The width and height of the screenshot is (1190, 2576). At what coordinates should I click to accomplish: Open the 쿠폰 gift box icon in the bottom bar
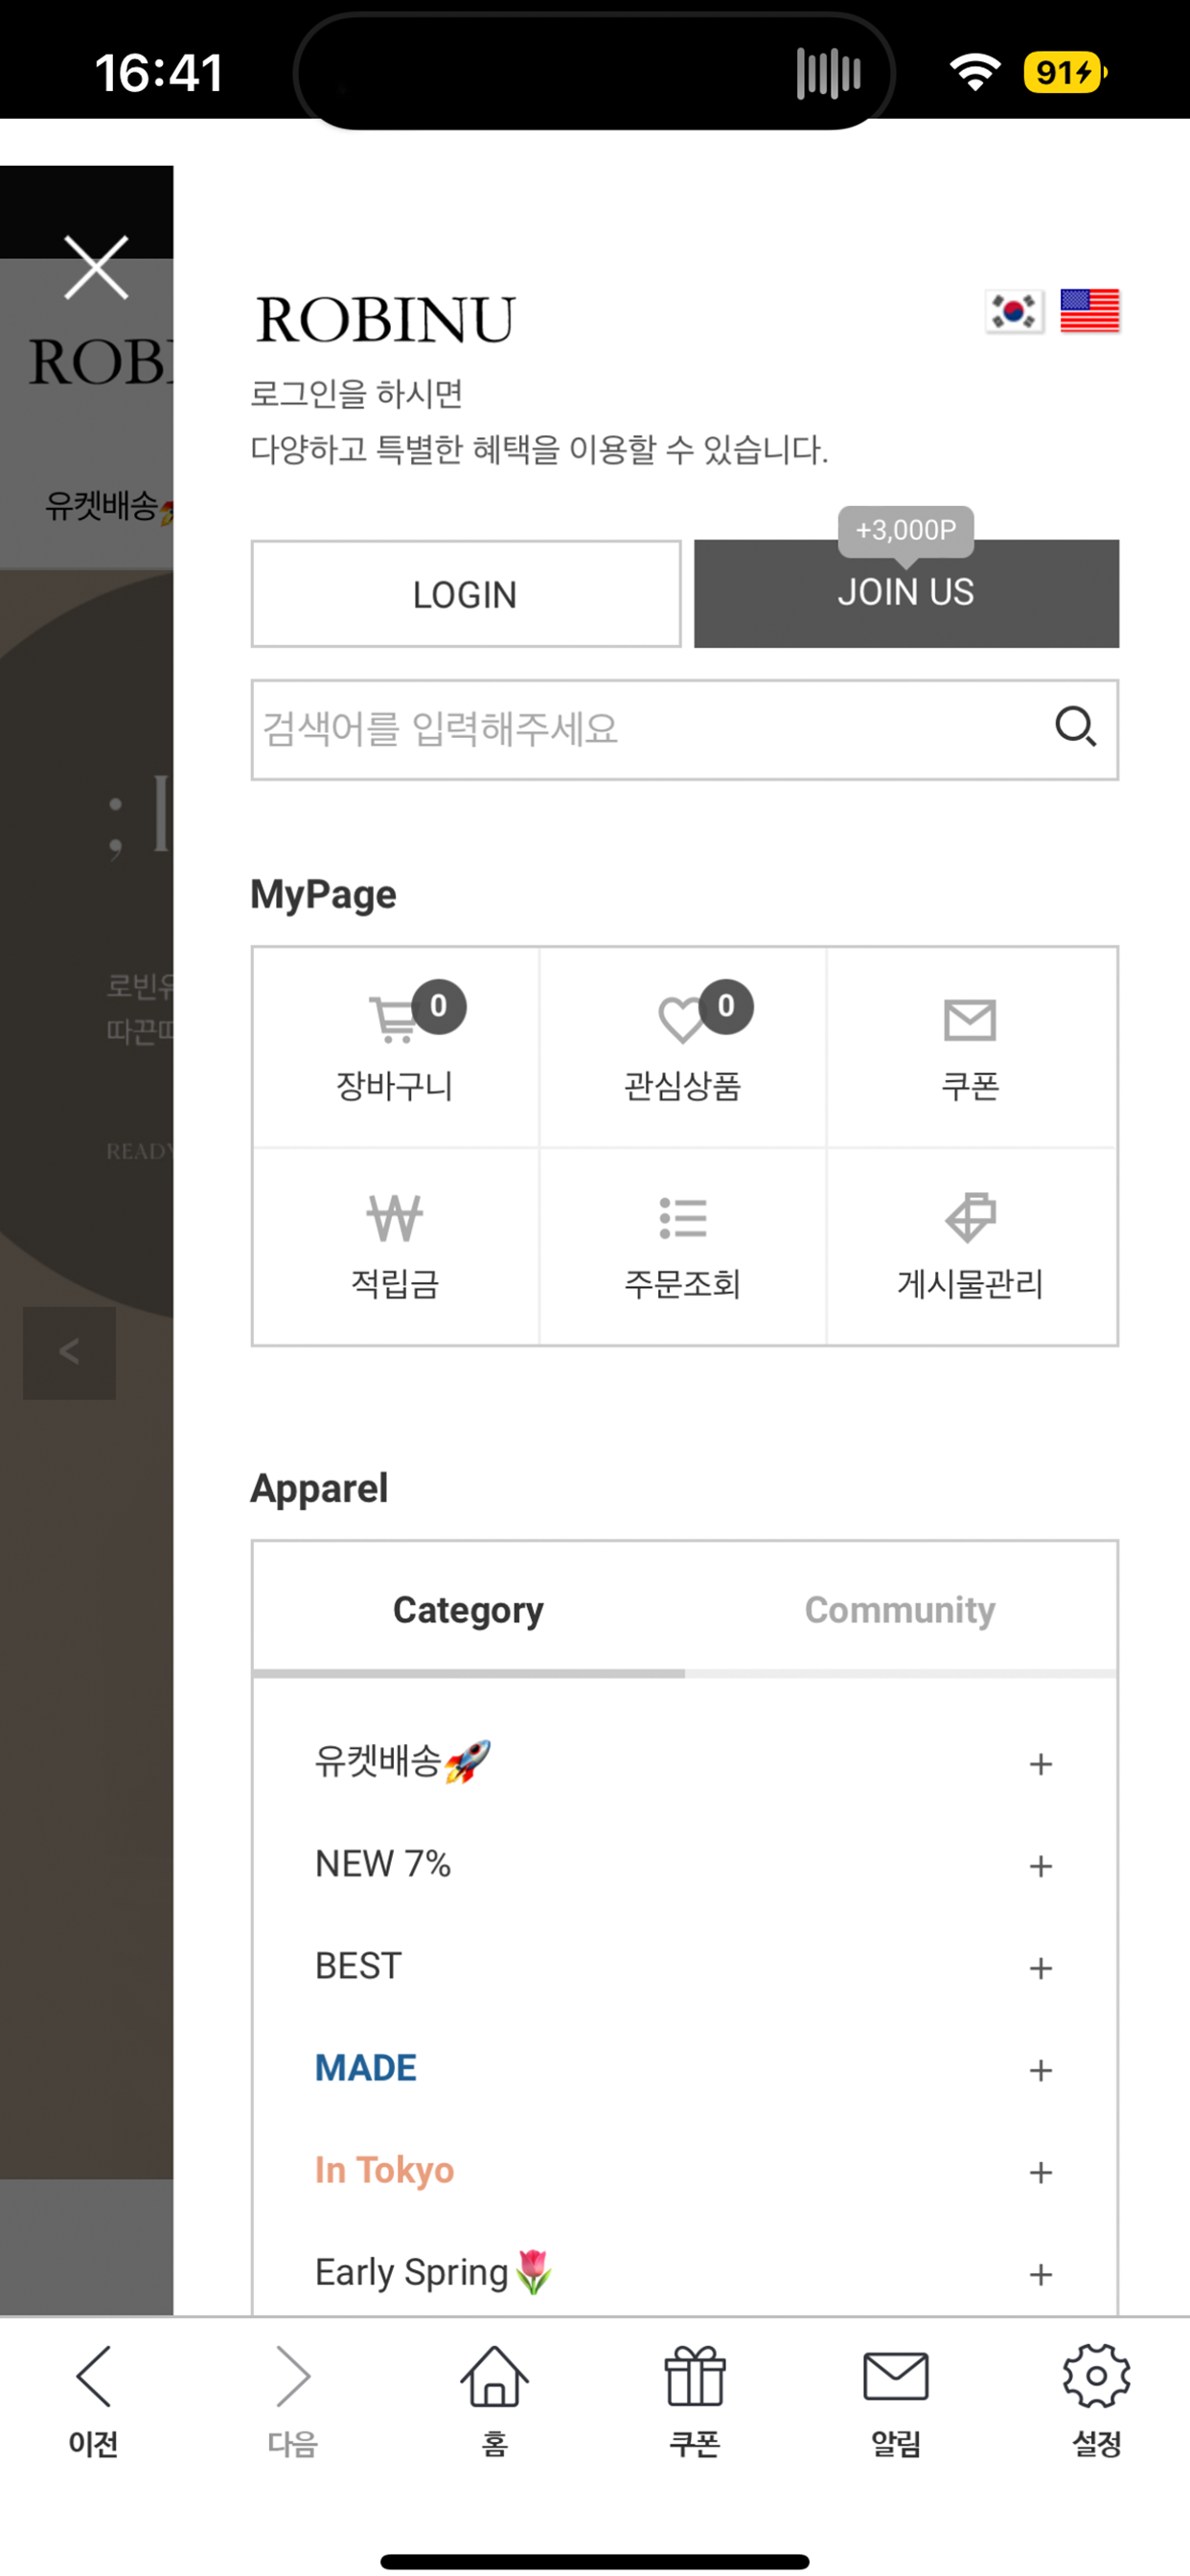coord(695,2376)
